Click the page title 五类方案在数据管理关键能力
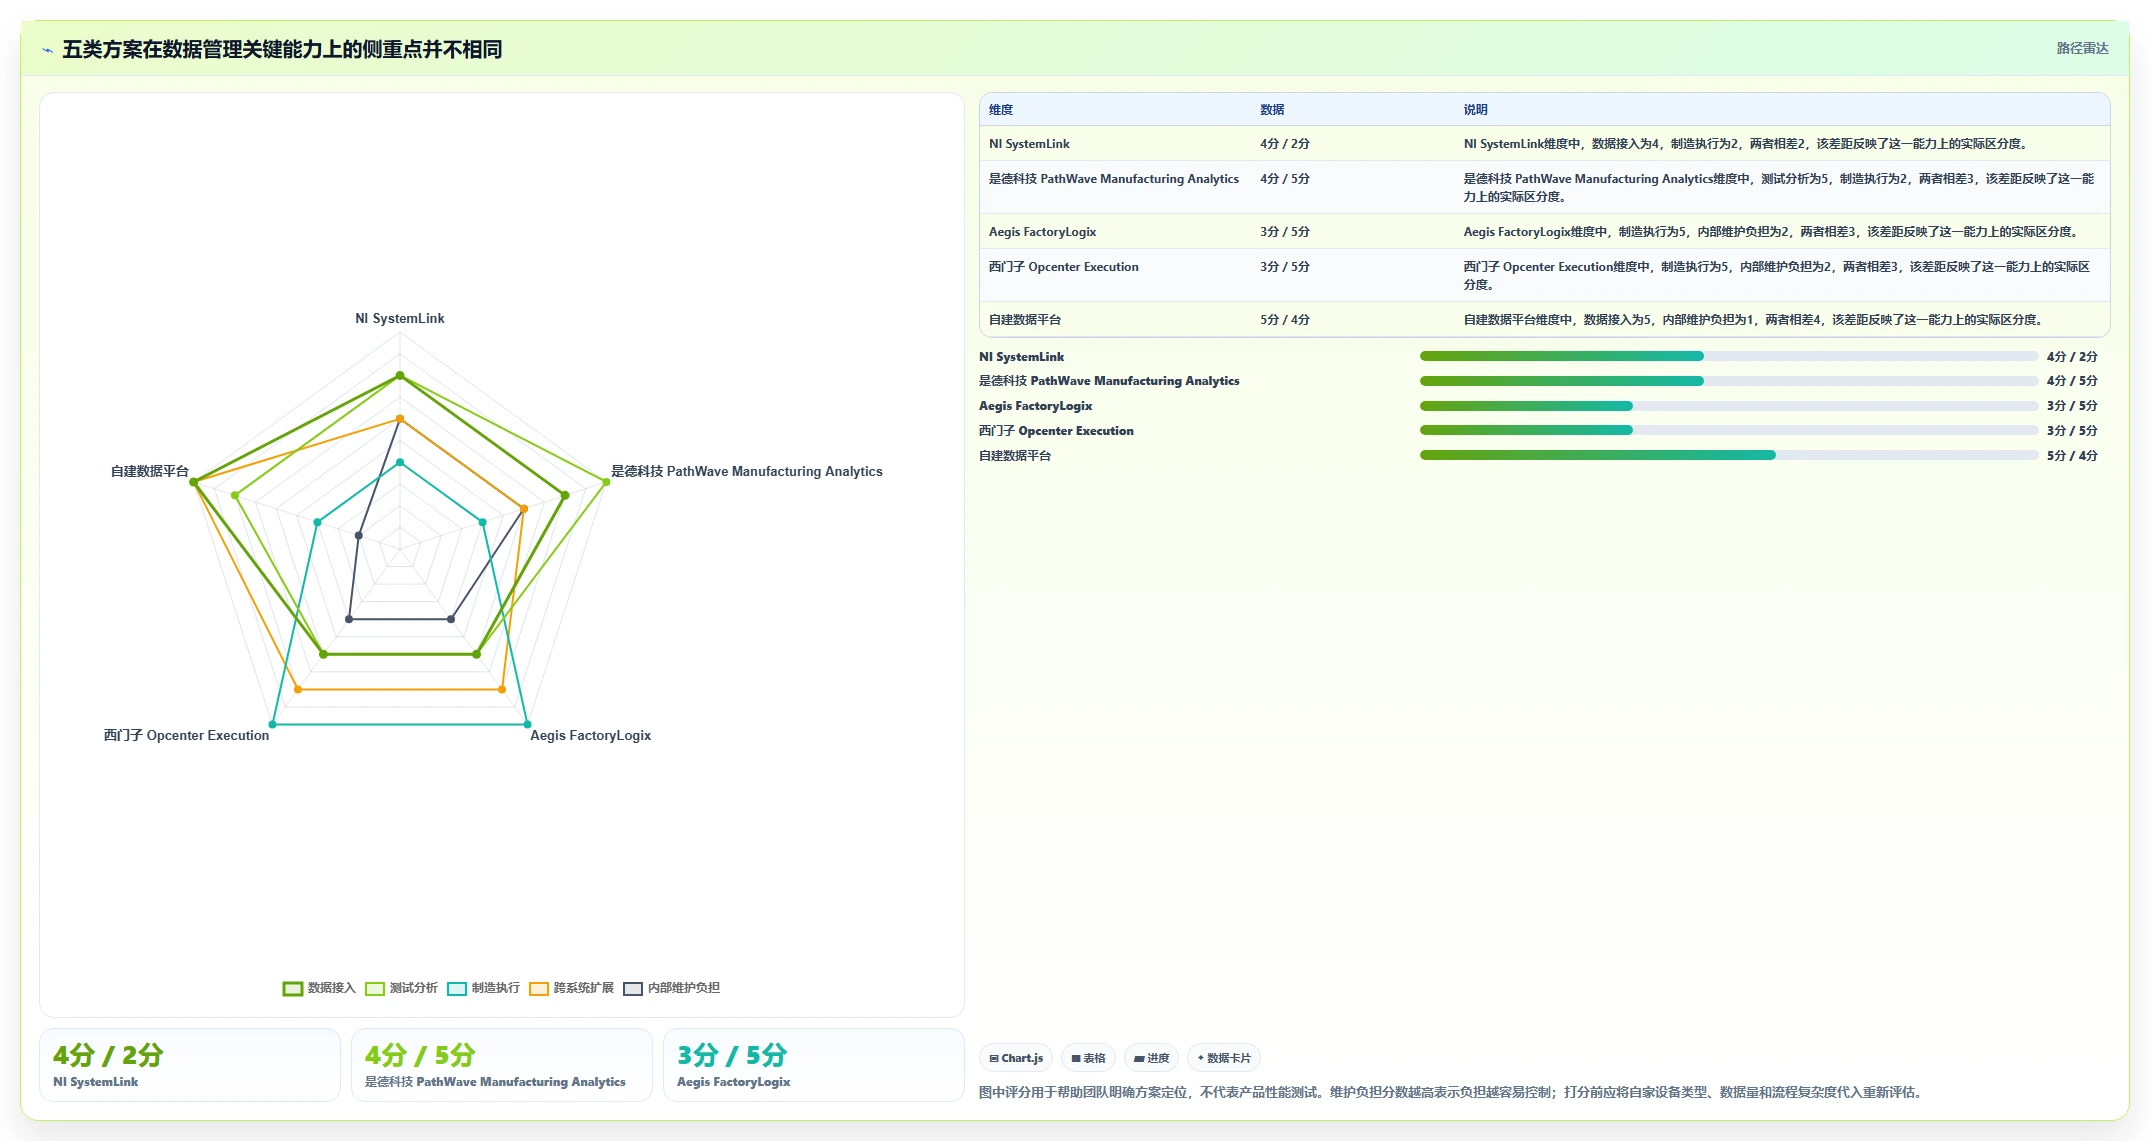This screenshot has height=1141, width=2150. (282, 50)
